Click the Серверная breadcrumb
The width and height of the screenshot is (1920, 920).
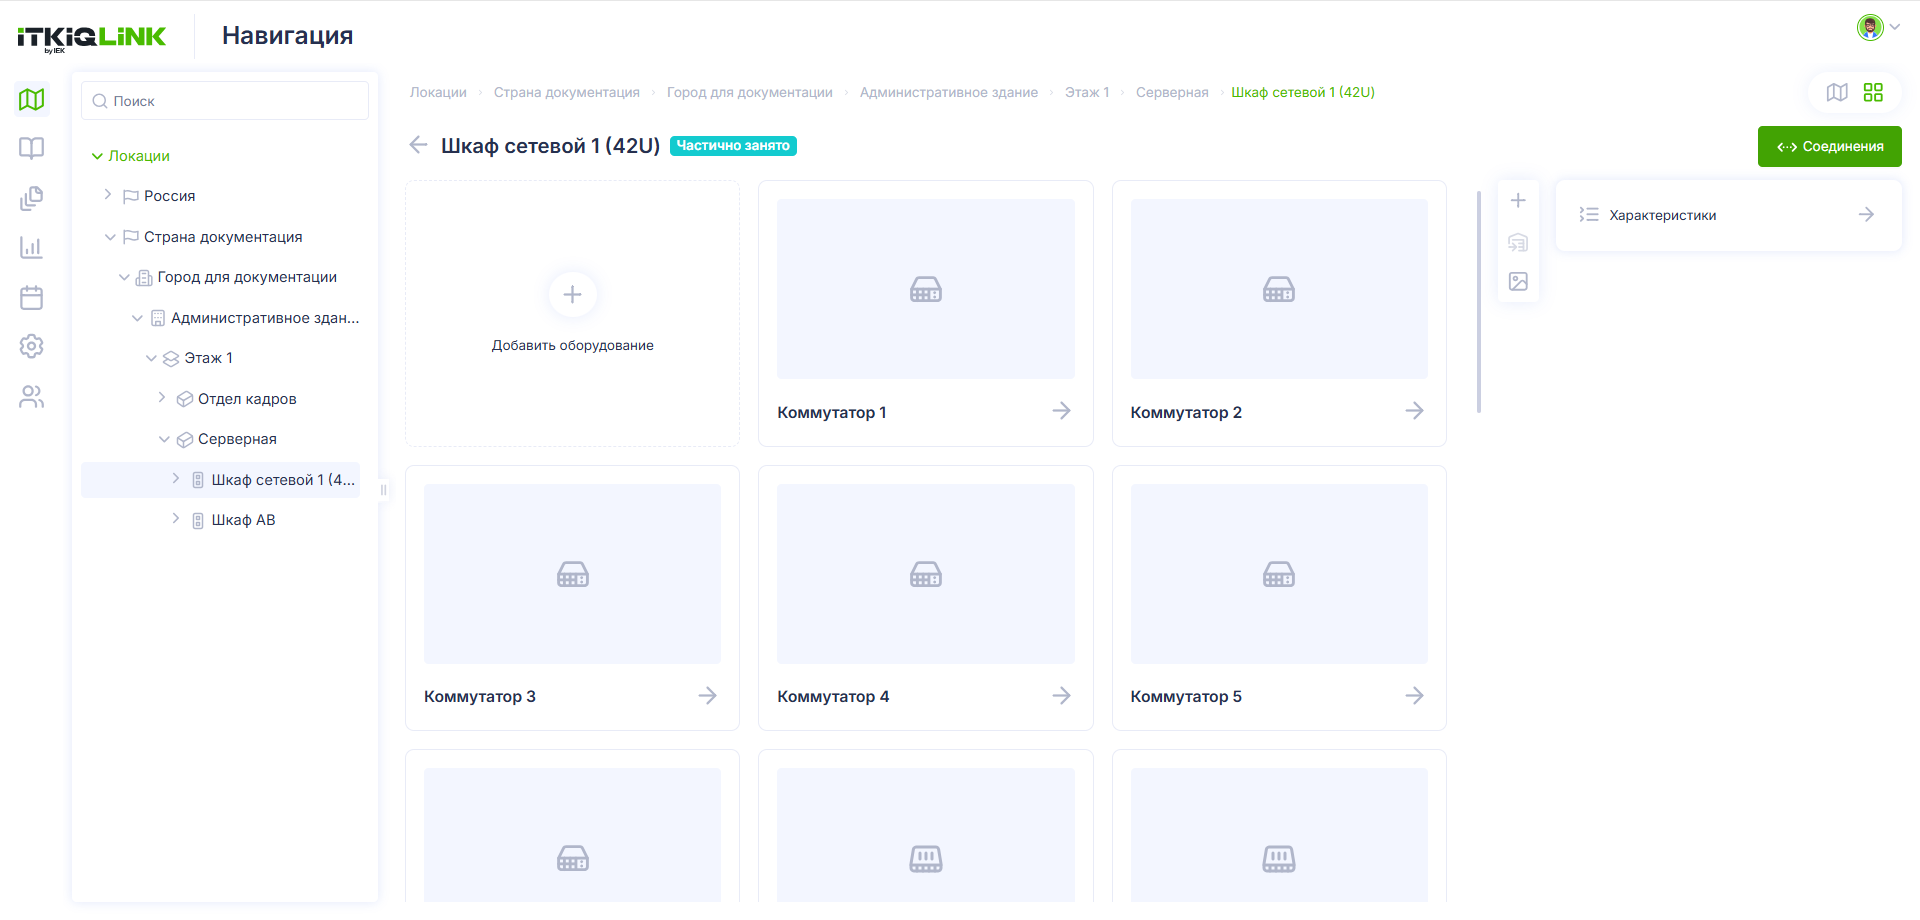[1172, 92]
